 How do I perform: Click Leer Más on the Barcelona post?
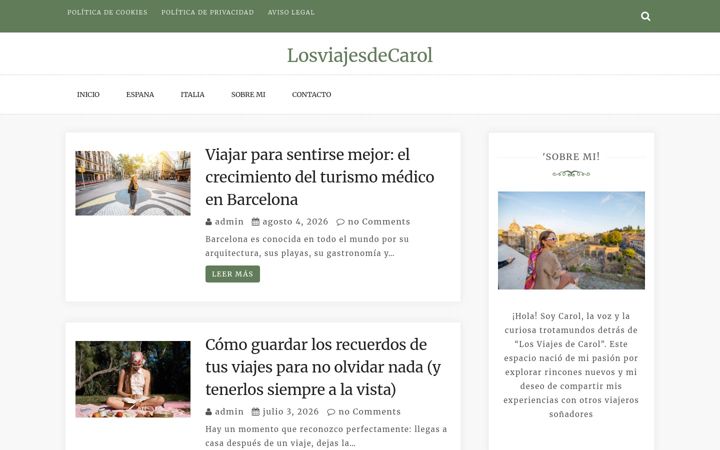pos(232,274)
